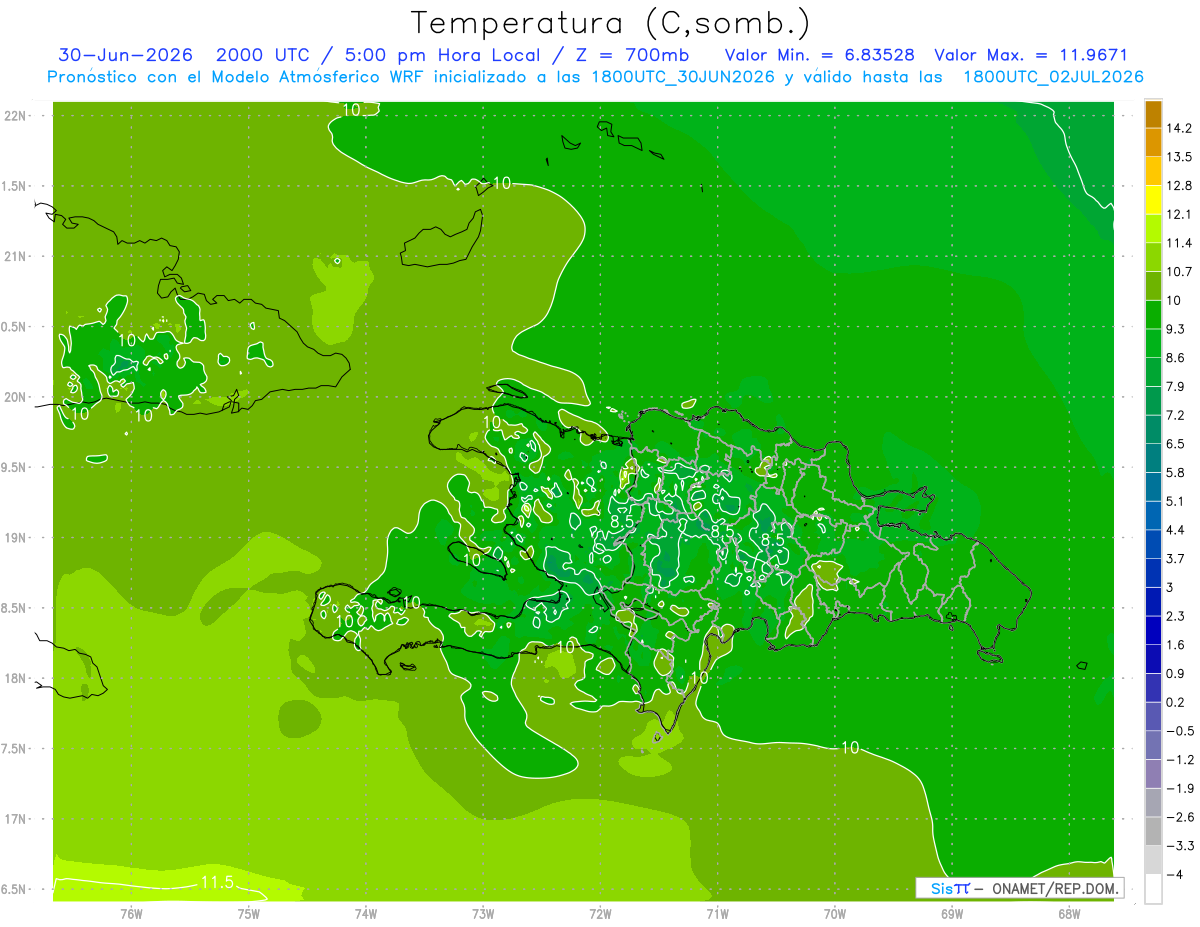The width and height of the screenshot is (1200, 927).
Task: Click the "75W" longitude axis label
Action: click(x=249, y=915)
